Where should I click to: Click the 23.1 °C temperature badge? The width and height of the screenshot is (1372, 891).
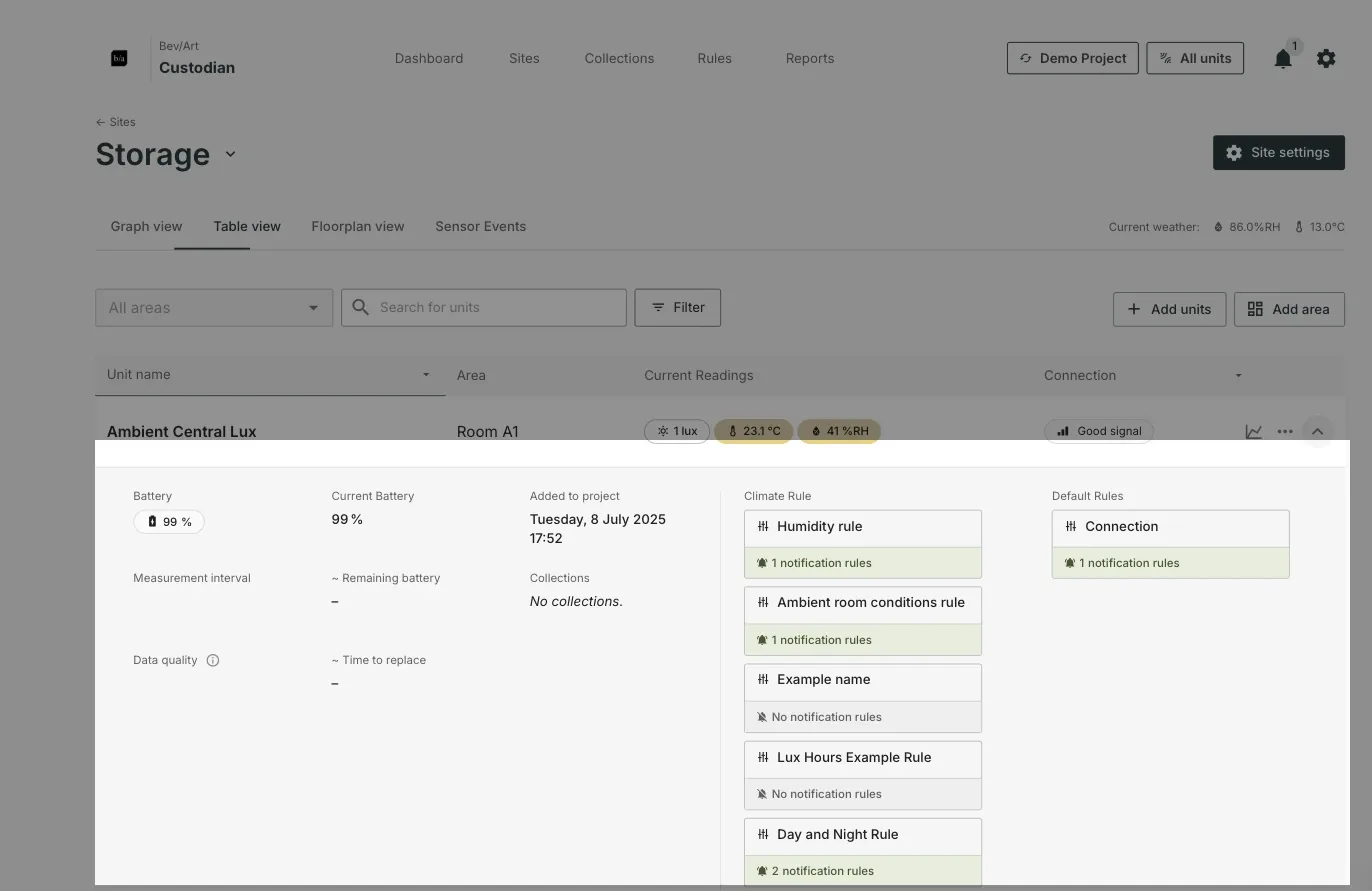point(754,431)
